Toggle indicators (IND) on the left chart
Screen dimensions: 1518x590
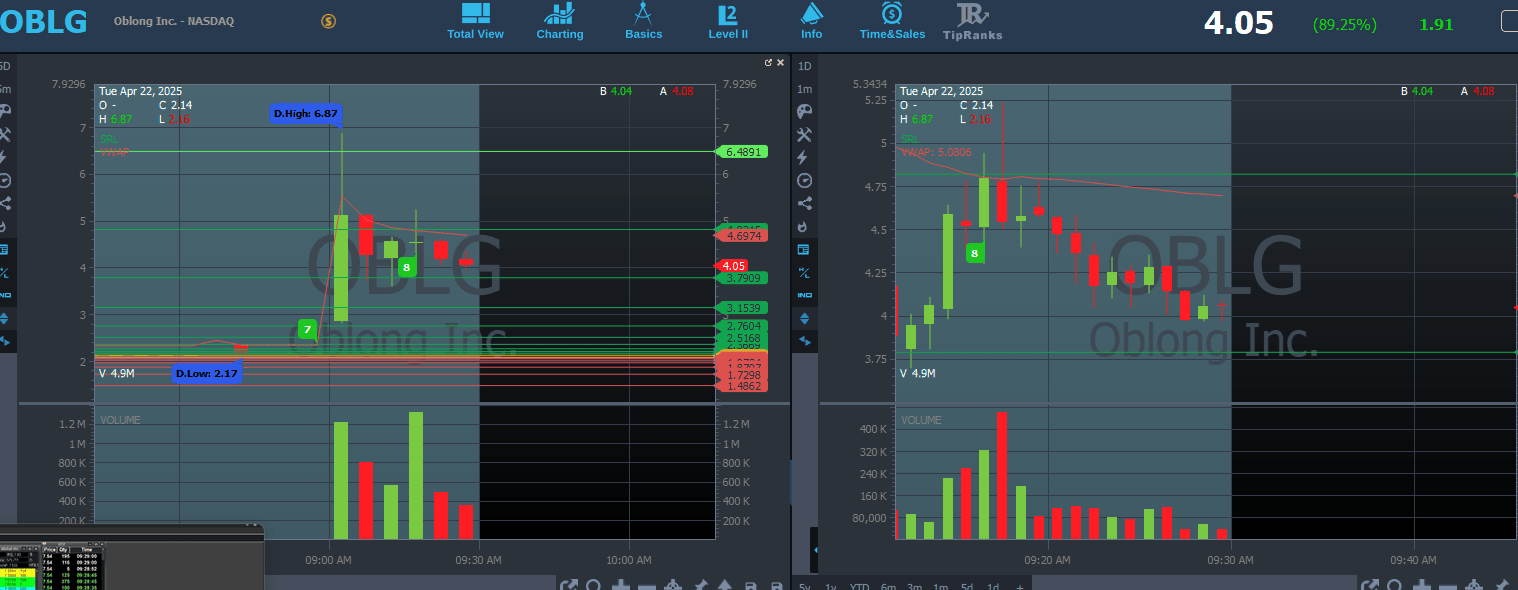pyautogui.click(x=4, y=295)
